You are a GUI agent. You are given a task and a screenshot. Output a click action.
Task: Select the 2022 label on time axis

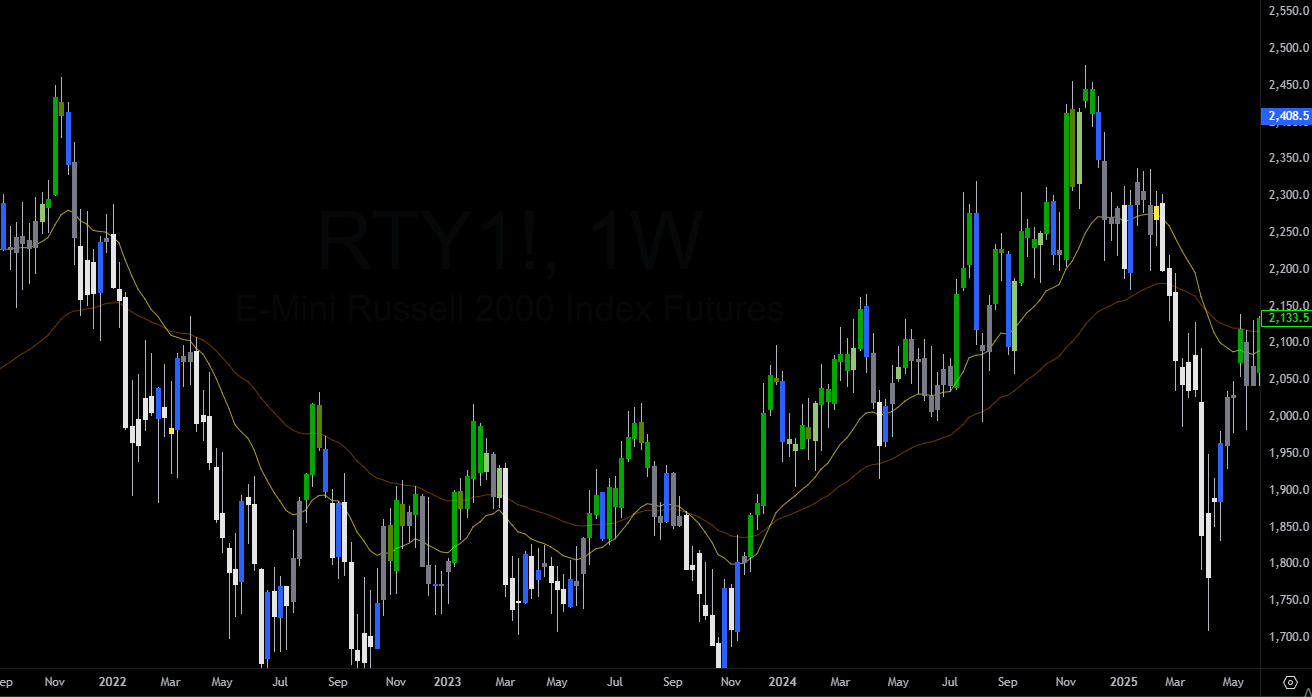point(112,682)
